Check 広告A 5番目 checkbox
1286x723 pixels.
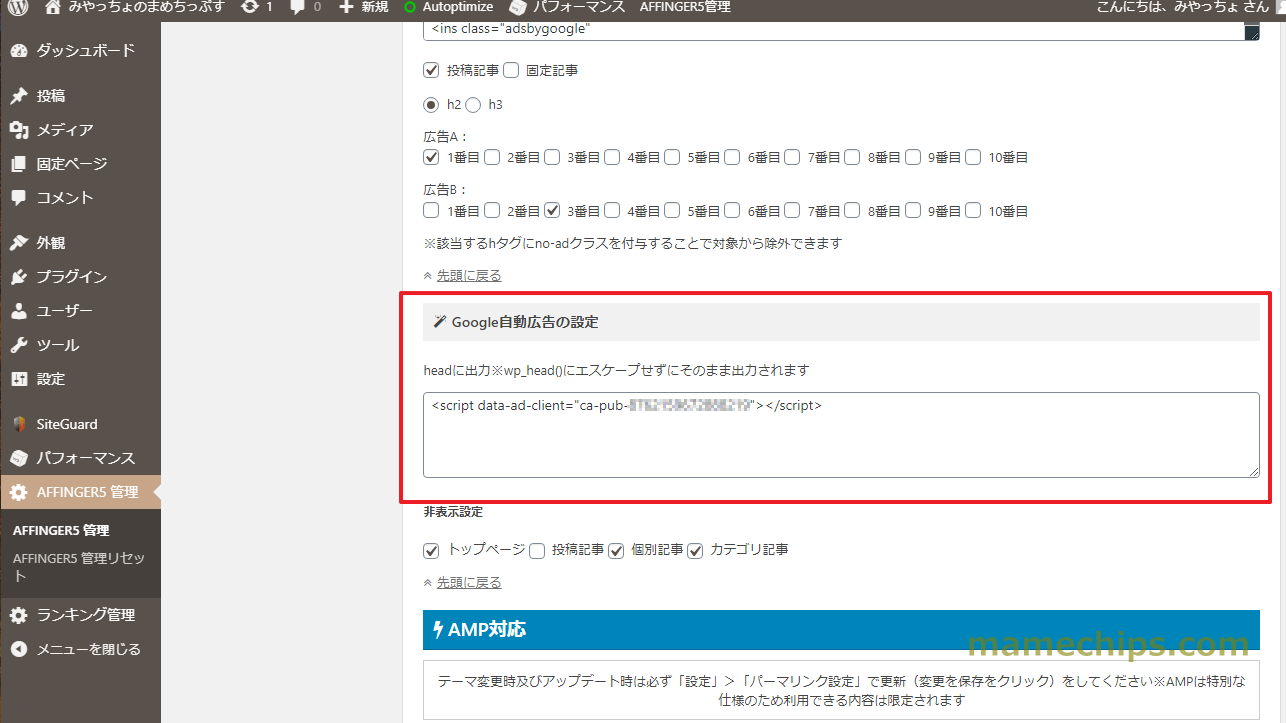672,157
